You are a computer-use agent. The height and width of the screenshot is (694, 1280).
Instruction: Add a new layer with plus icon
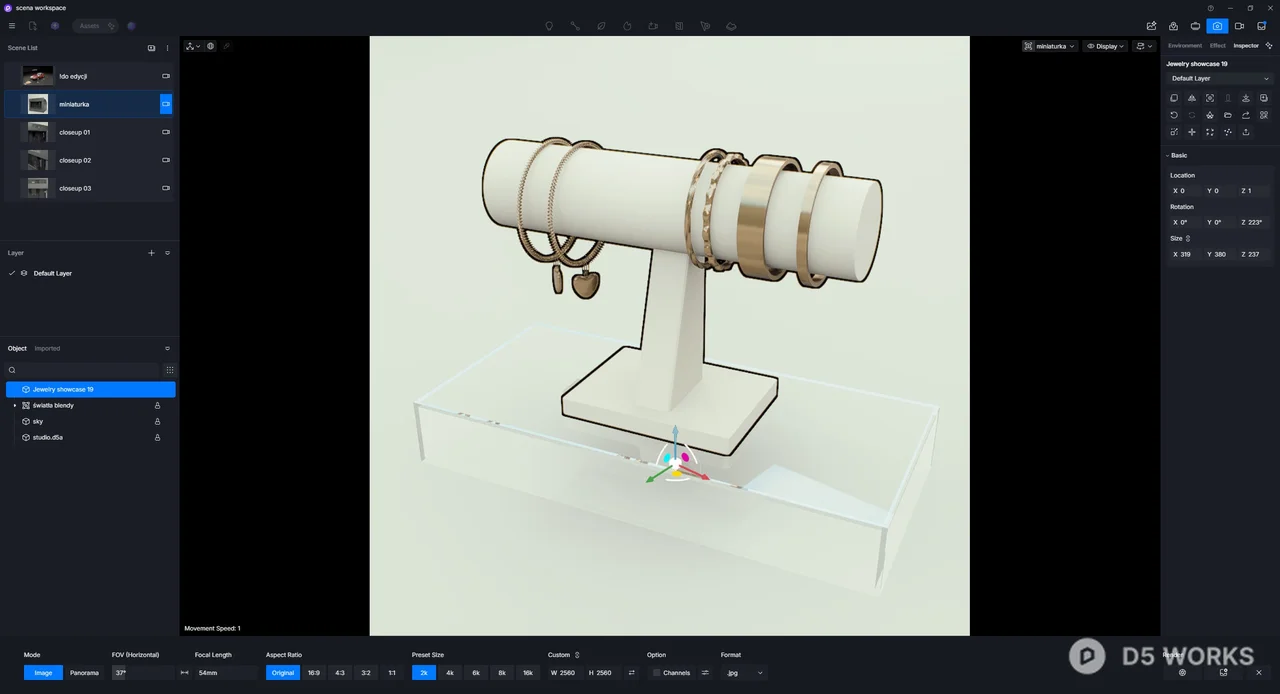pos(152,253)
